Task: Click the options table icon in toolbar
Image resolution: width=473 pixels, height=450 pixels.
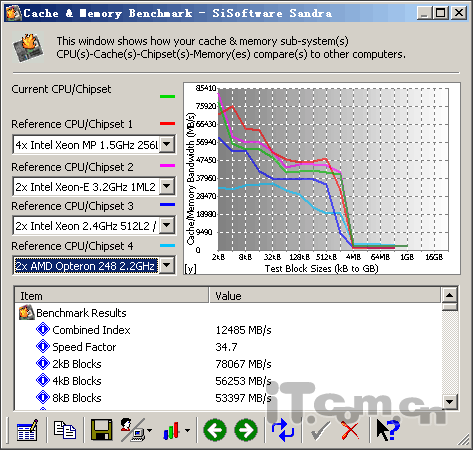Action: [x=27, y=430]
